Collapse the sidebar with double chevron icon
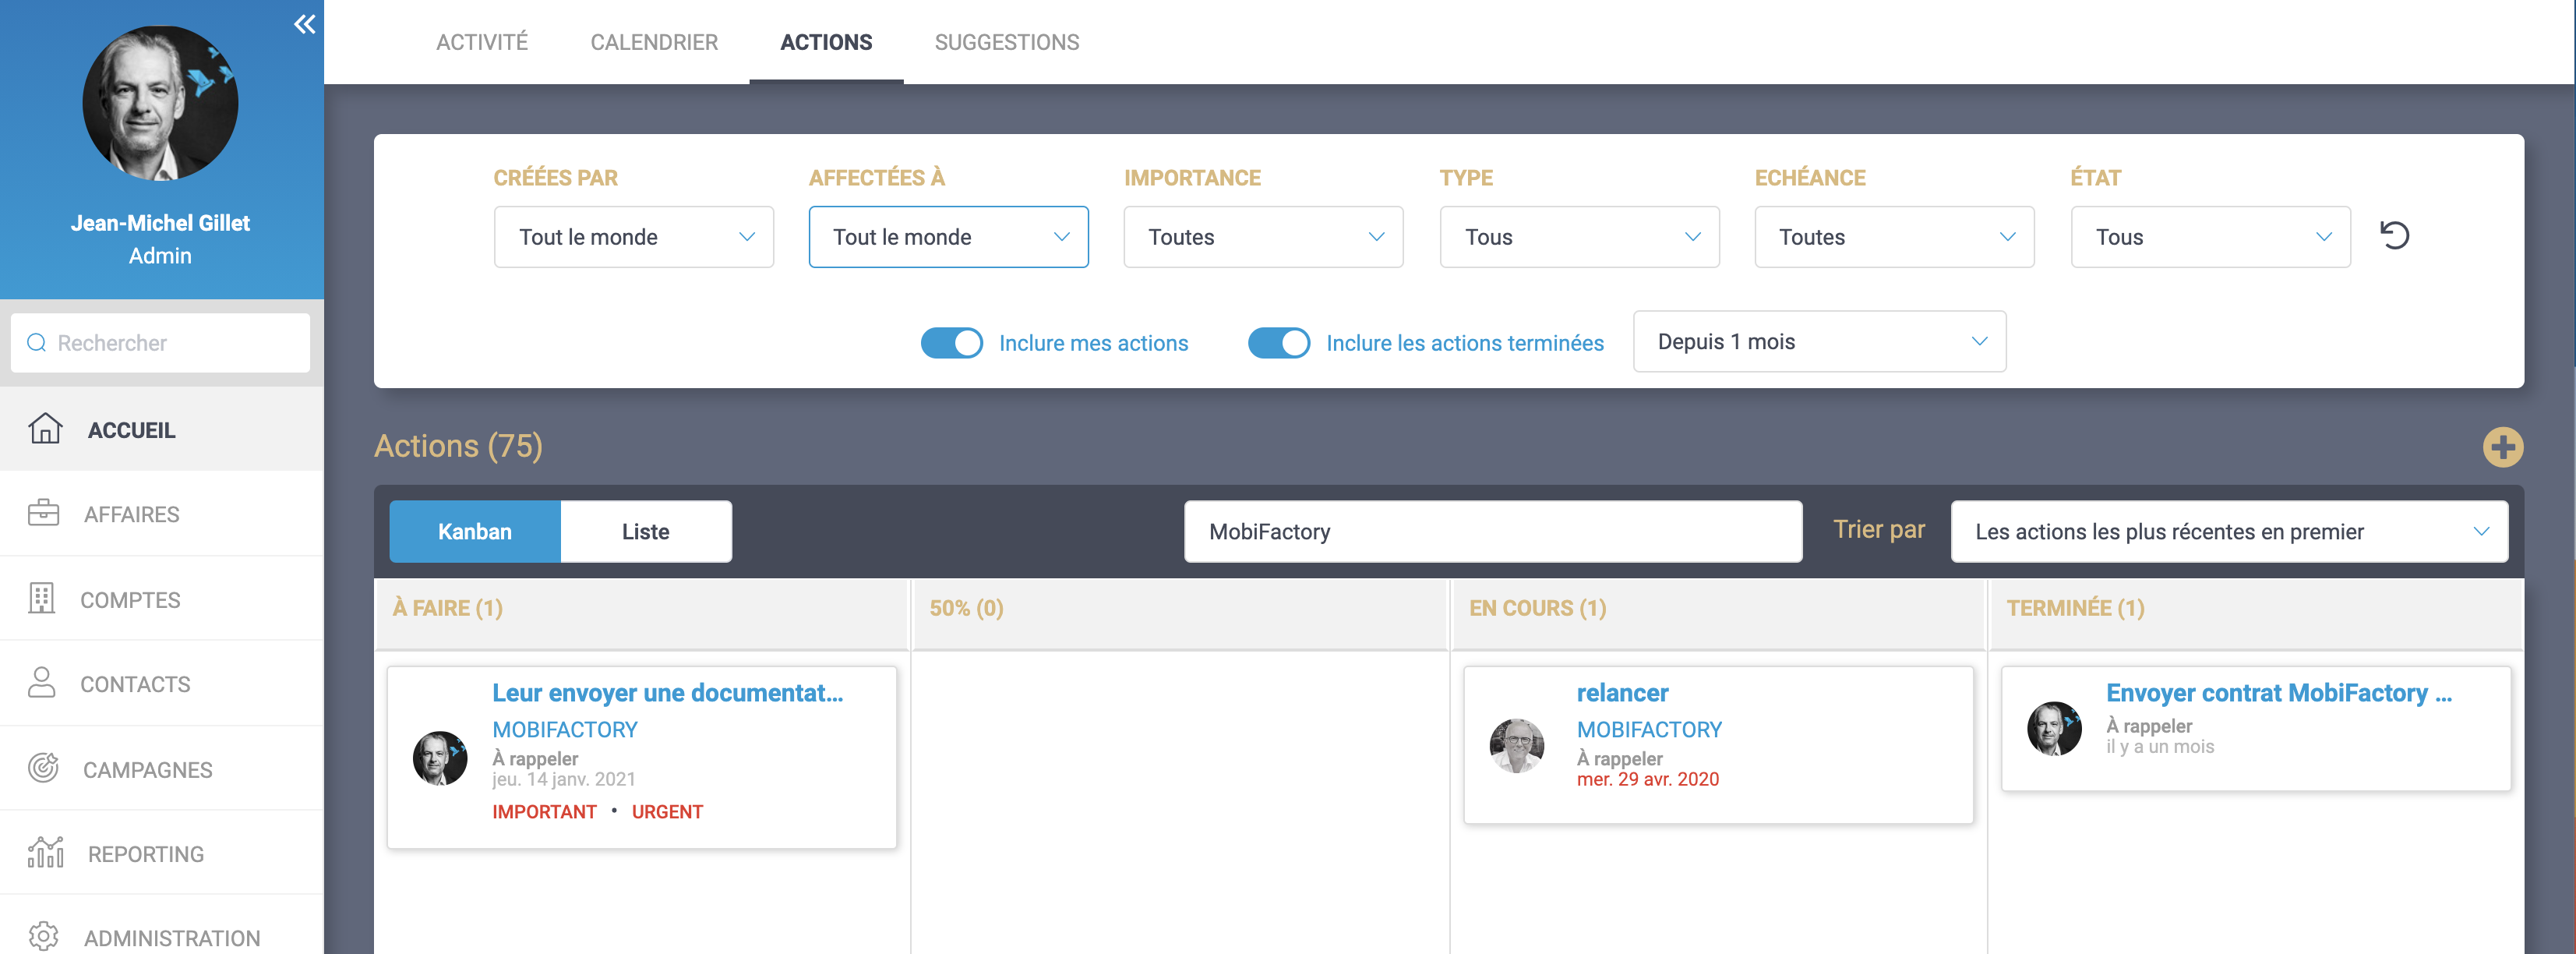 304,24
